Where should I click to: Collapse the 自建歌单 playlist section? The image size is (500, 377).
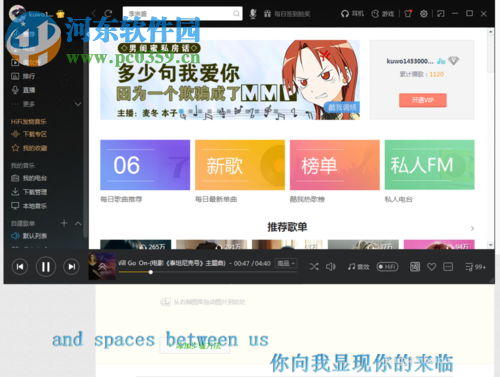(78, 223)
